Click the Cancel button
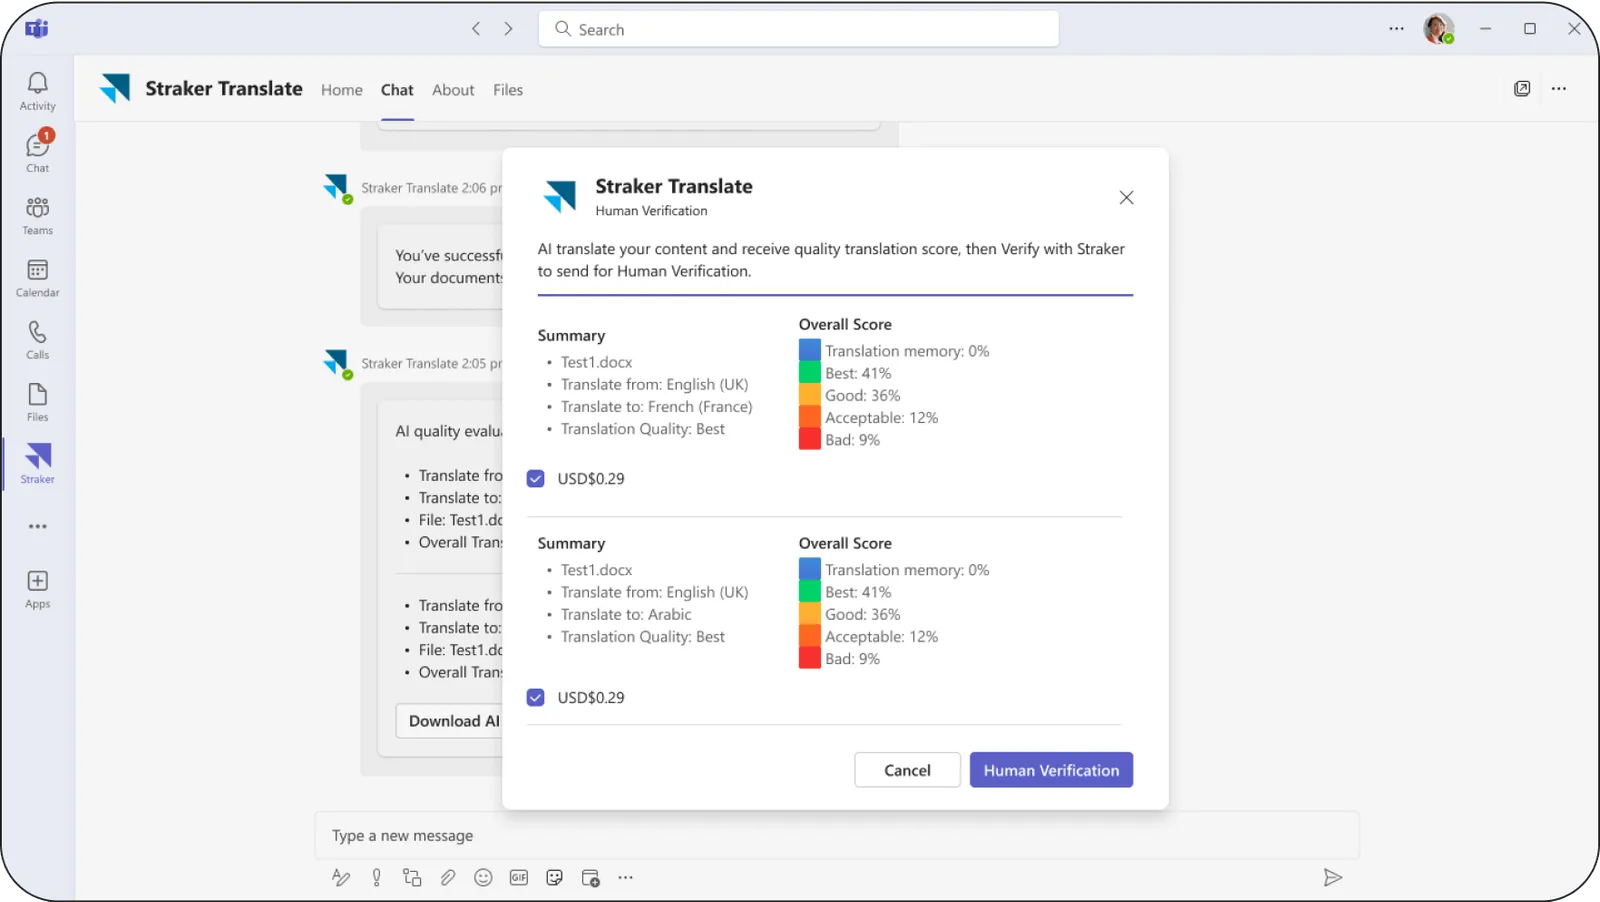Viewport: 1600px width, 902px height. coord(907,770)
